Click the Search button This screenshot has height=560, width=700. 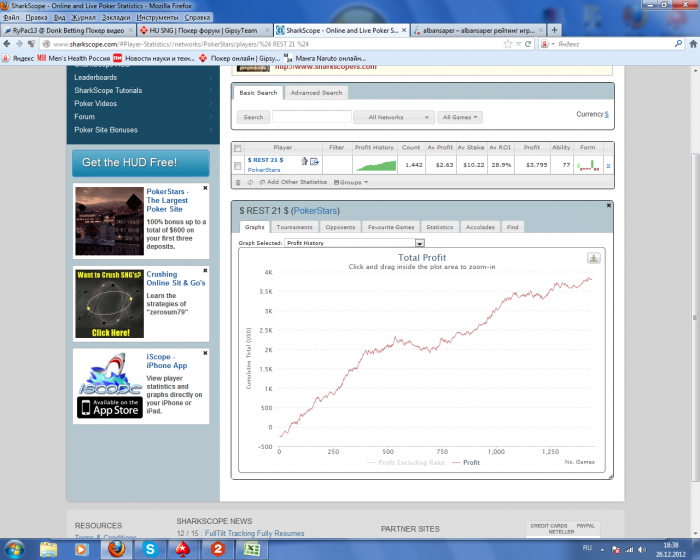pyautogui.click(x=253, y=117)
